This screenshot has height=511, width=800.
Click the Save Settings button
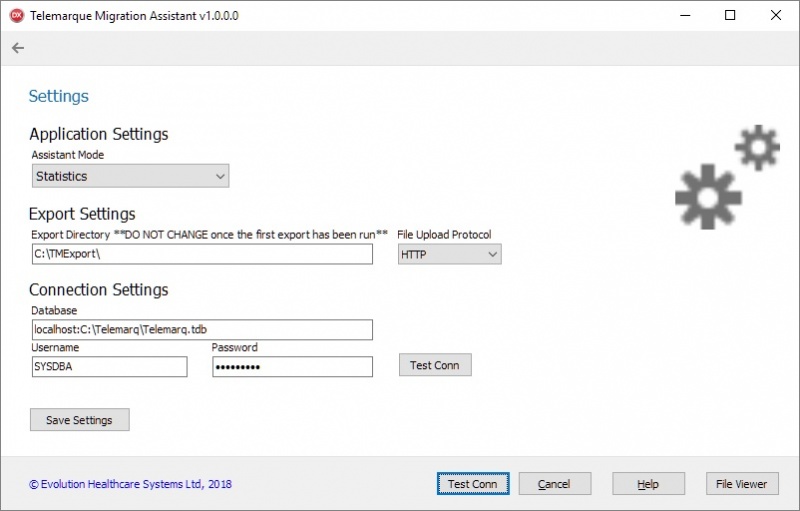click(80, 420)
